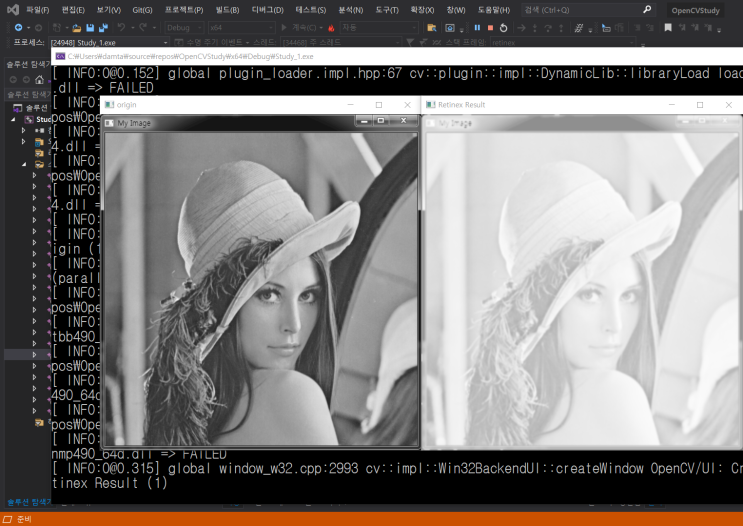Open the 스택 프레임 retinex dropdown
743x526 pixels.
click(x=563, y=43)
